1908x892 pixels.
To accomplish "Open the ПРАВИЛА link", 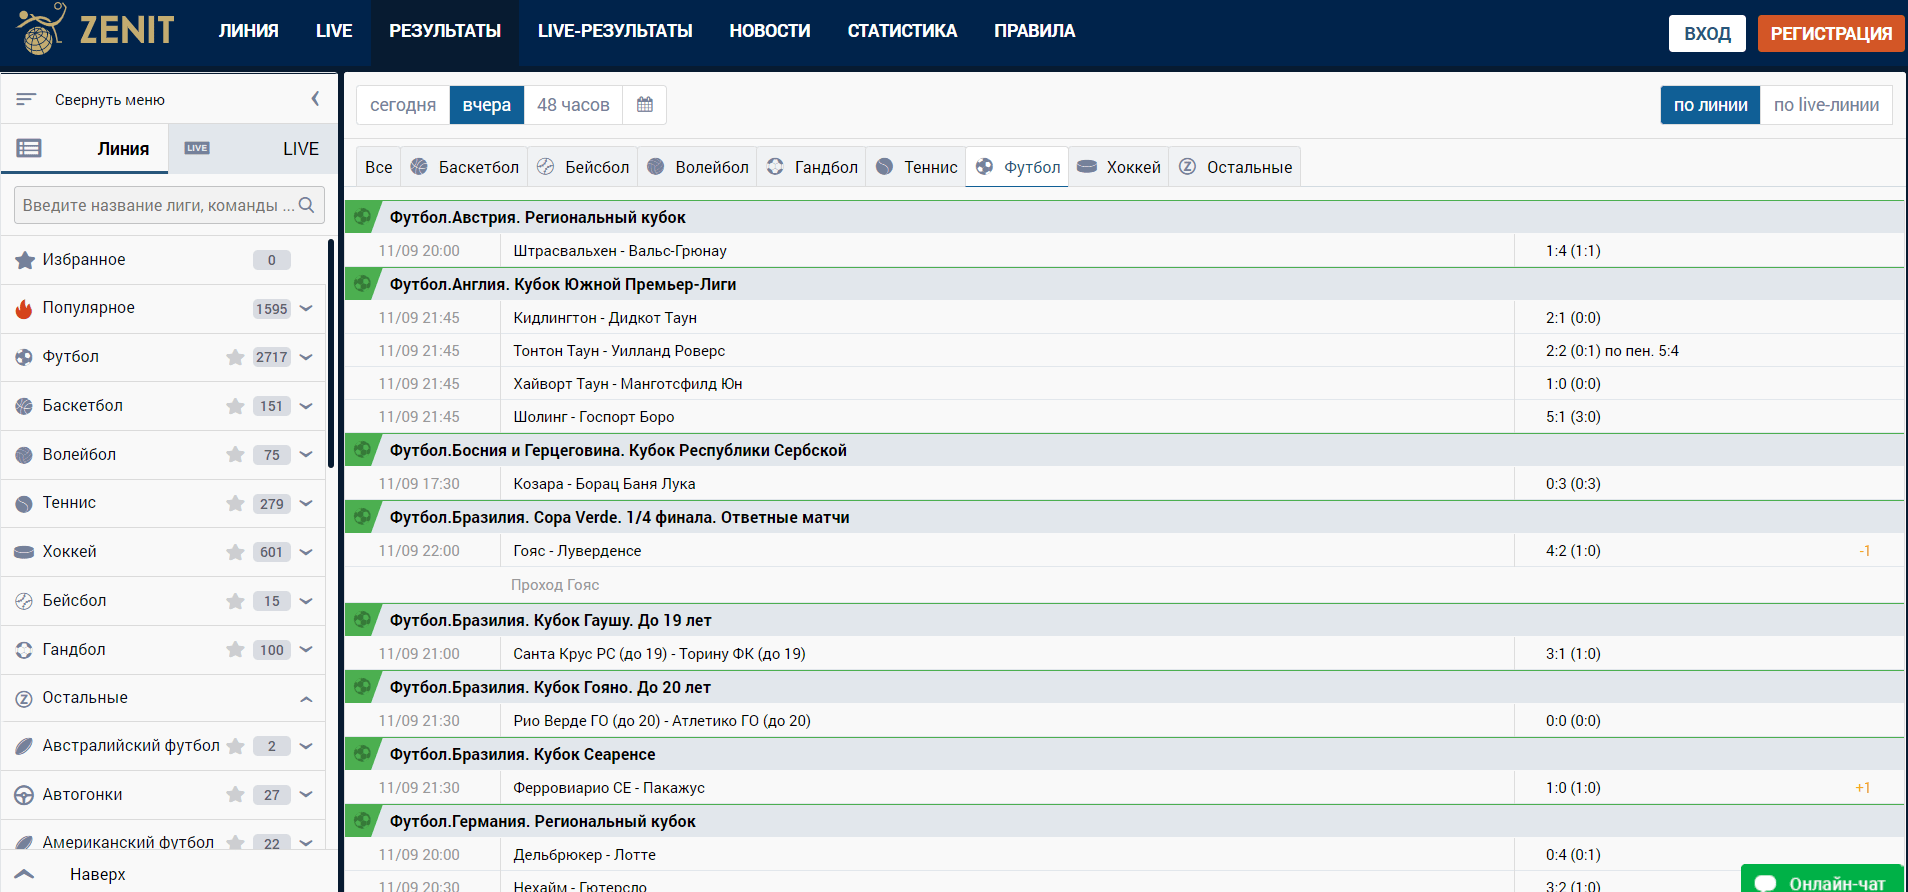I will tap(1035, 31).
